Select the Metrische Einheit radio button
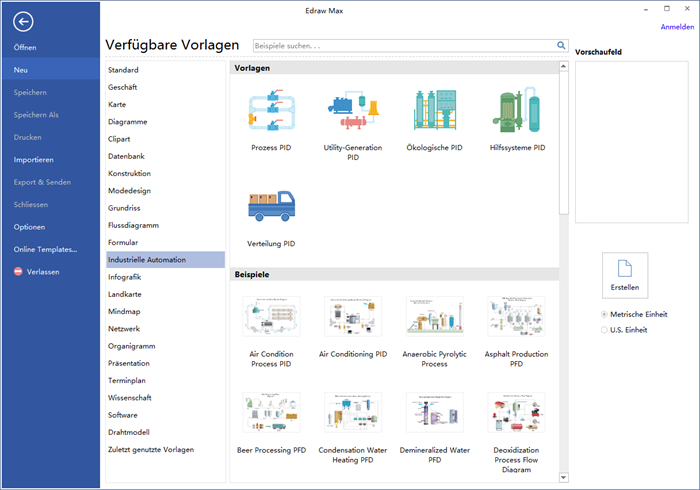The height and width of the screenshot is (490, 700). (604, 314)
